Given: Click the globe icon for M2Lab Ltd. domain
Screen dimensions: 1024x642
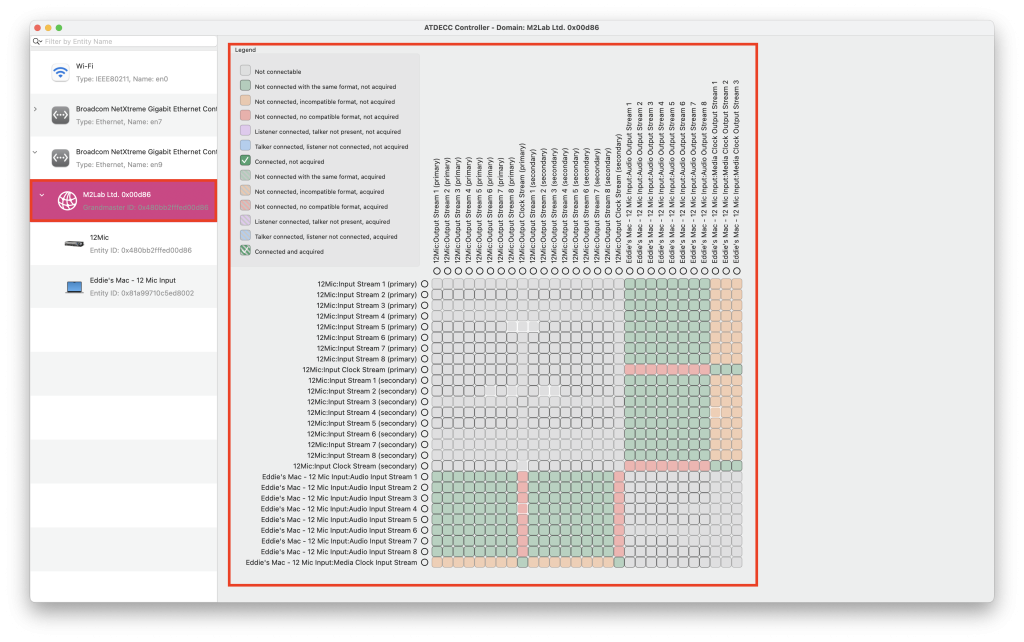Looking at the screenshot, I should click(x=66, y=201).
